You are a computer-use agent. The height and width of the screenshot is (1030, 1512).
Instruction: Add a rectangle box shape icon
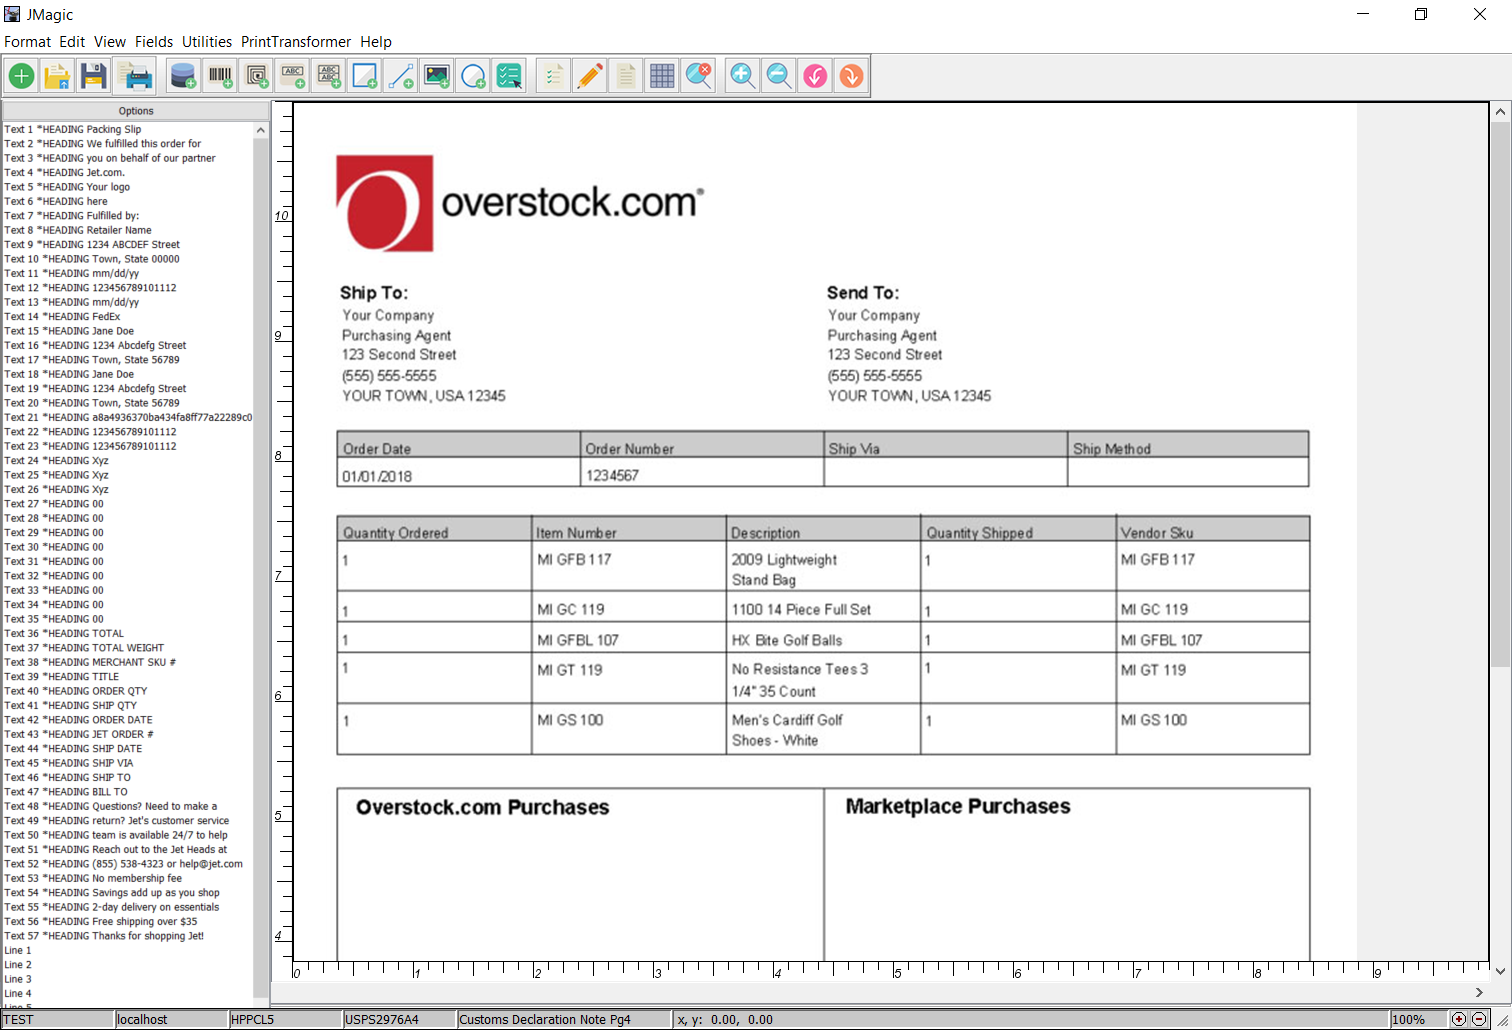coord(364,76)
